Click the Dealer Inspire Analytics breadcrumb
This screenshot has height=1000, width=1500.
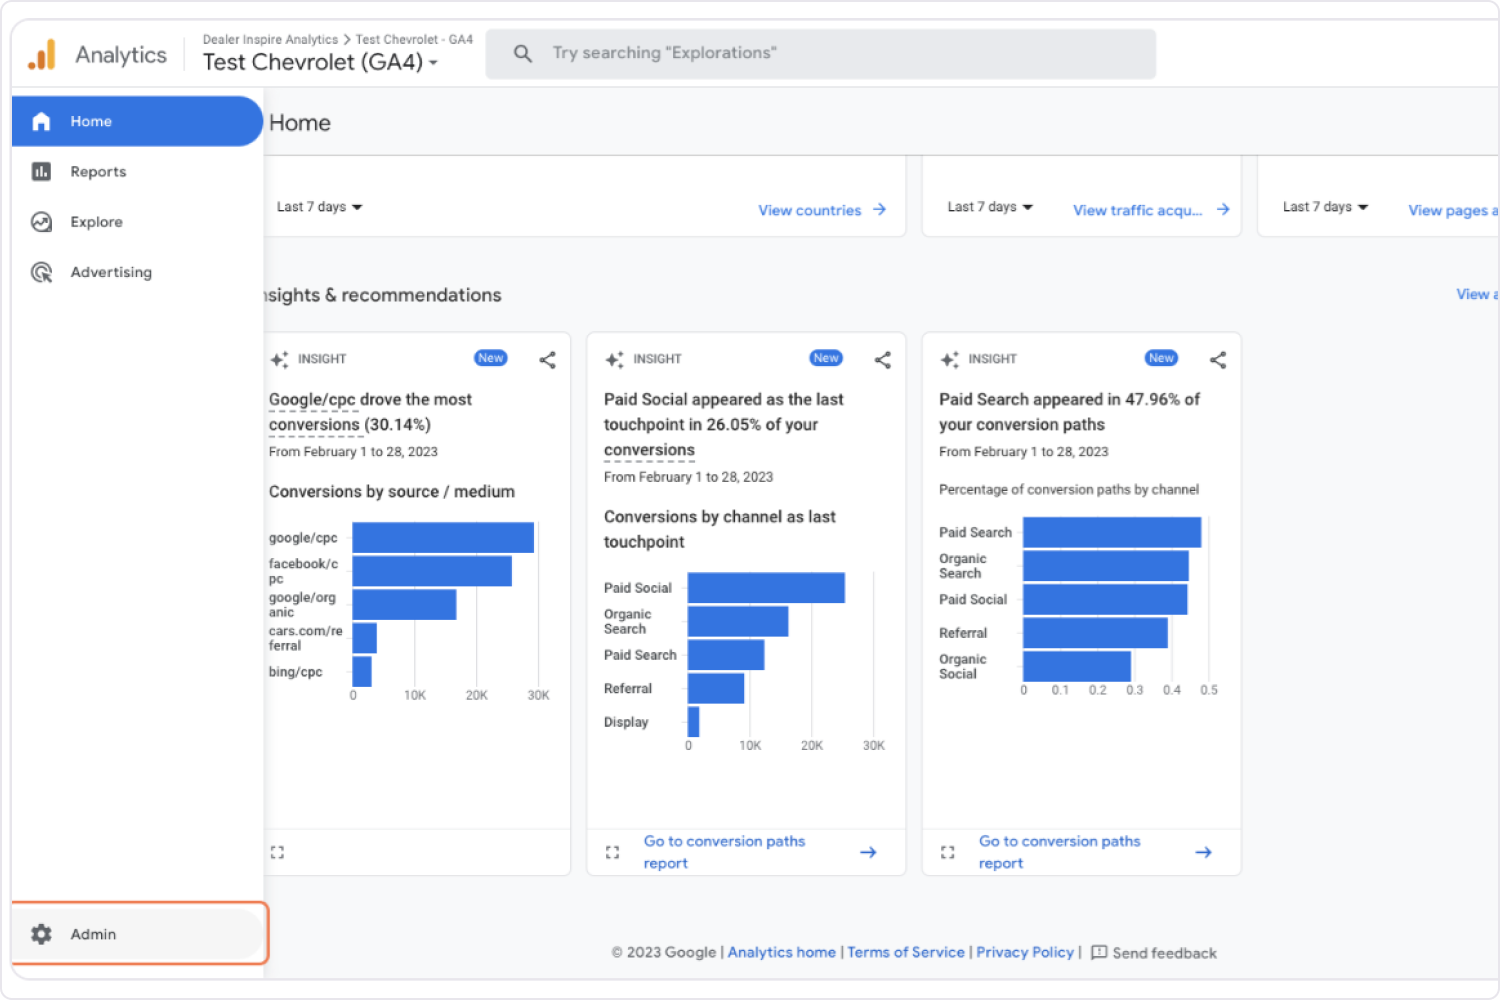pos(270,40)
